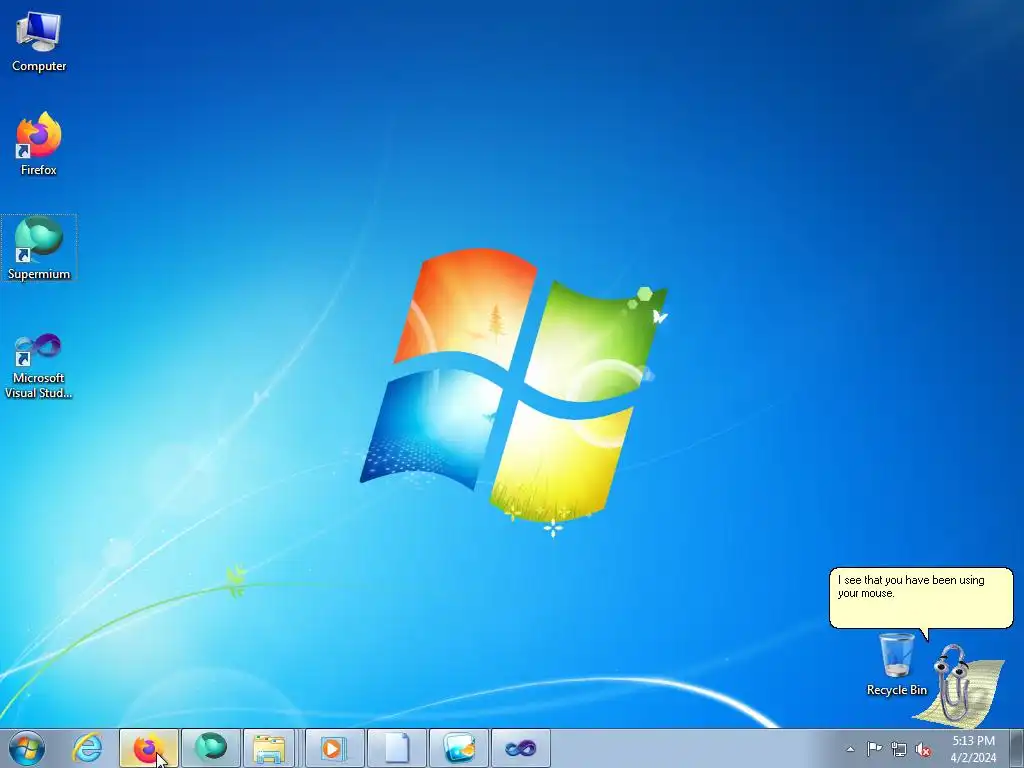Open Supermium from the taskbar
This screenshot has width=1024, height=768.
(x=211, y=748)
